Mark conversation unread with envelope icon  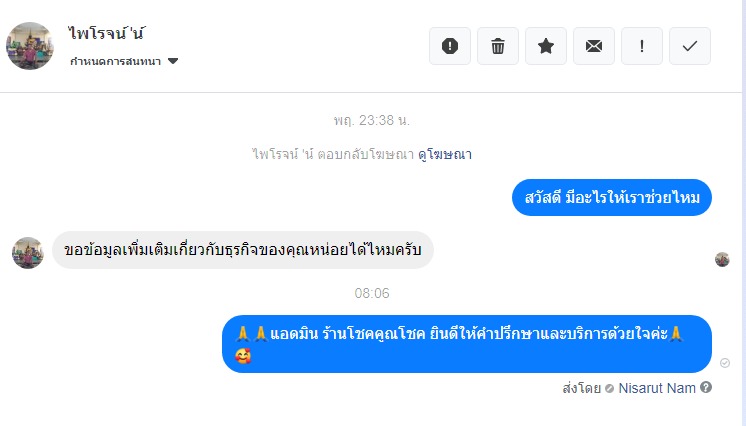point(594,46)
